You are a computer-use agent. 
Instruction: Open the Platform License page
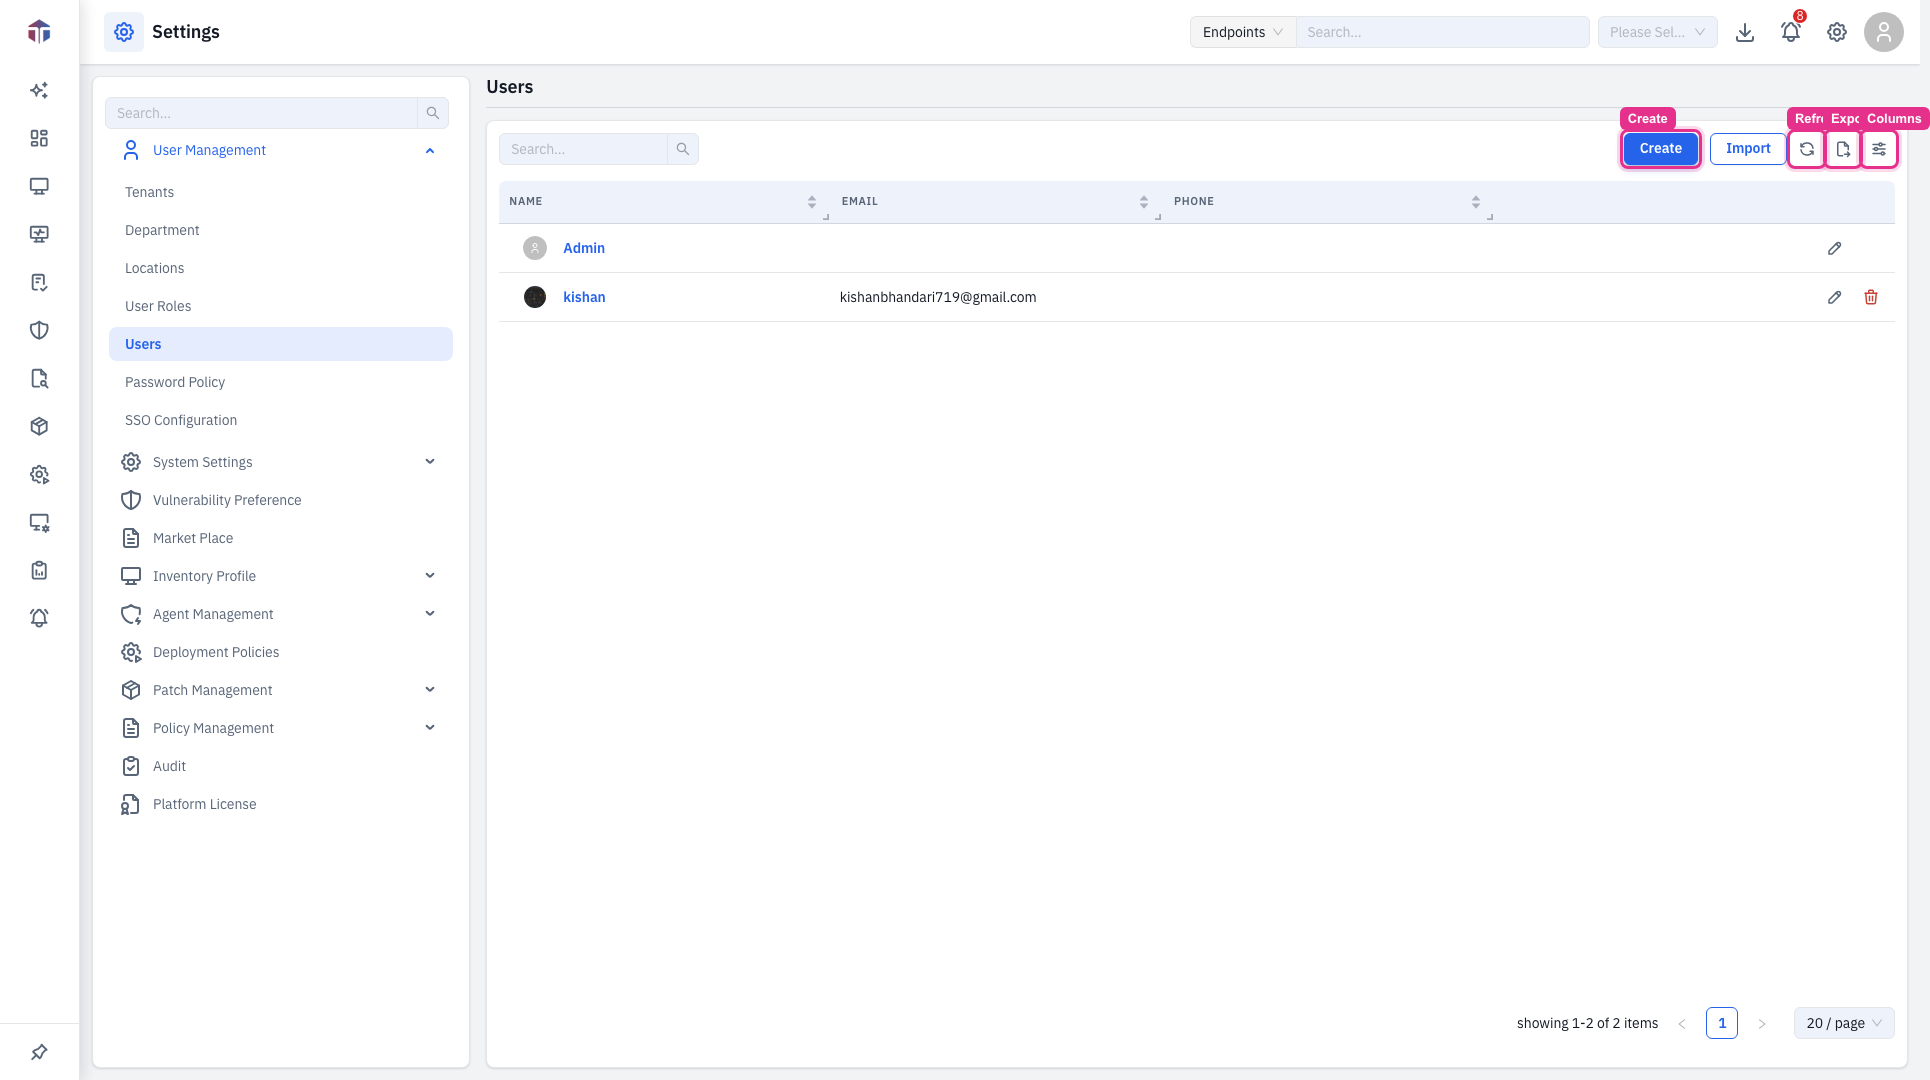tap(204, 804)
